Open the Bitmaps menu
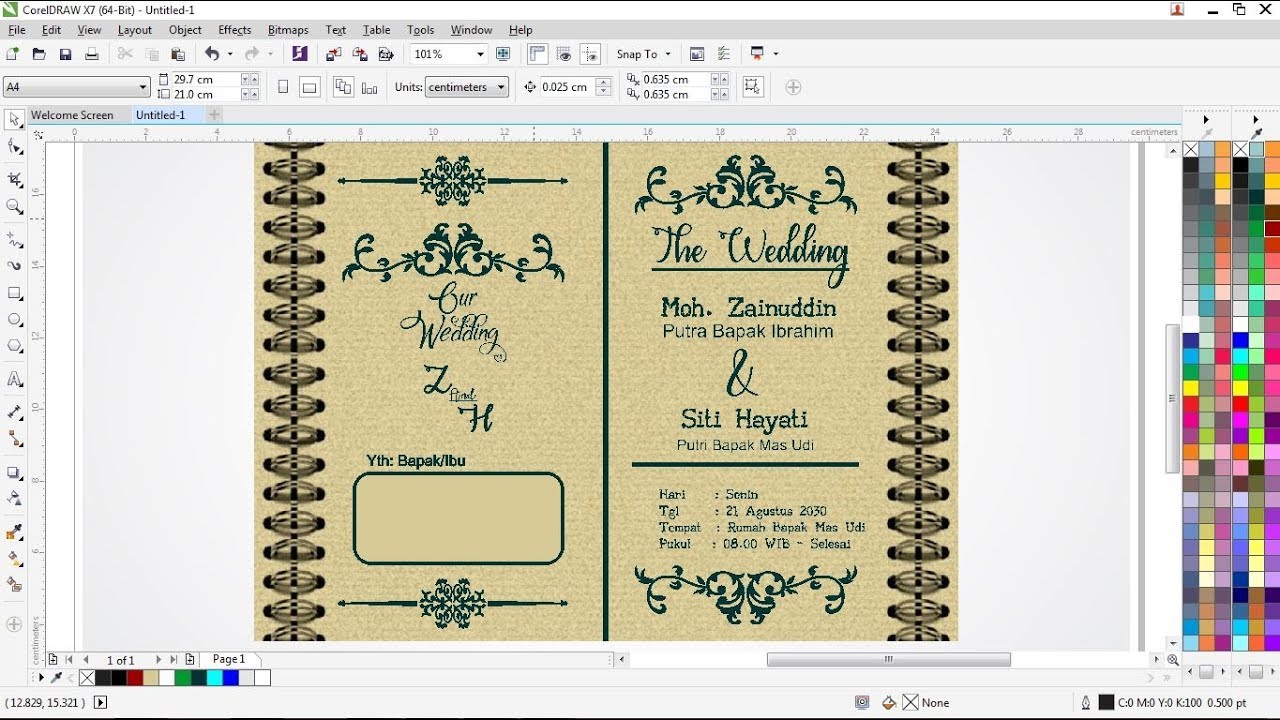Screen dimensions: 1280x720 [x=288, y=30]
